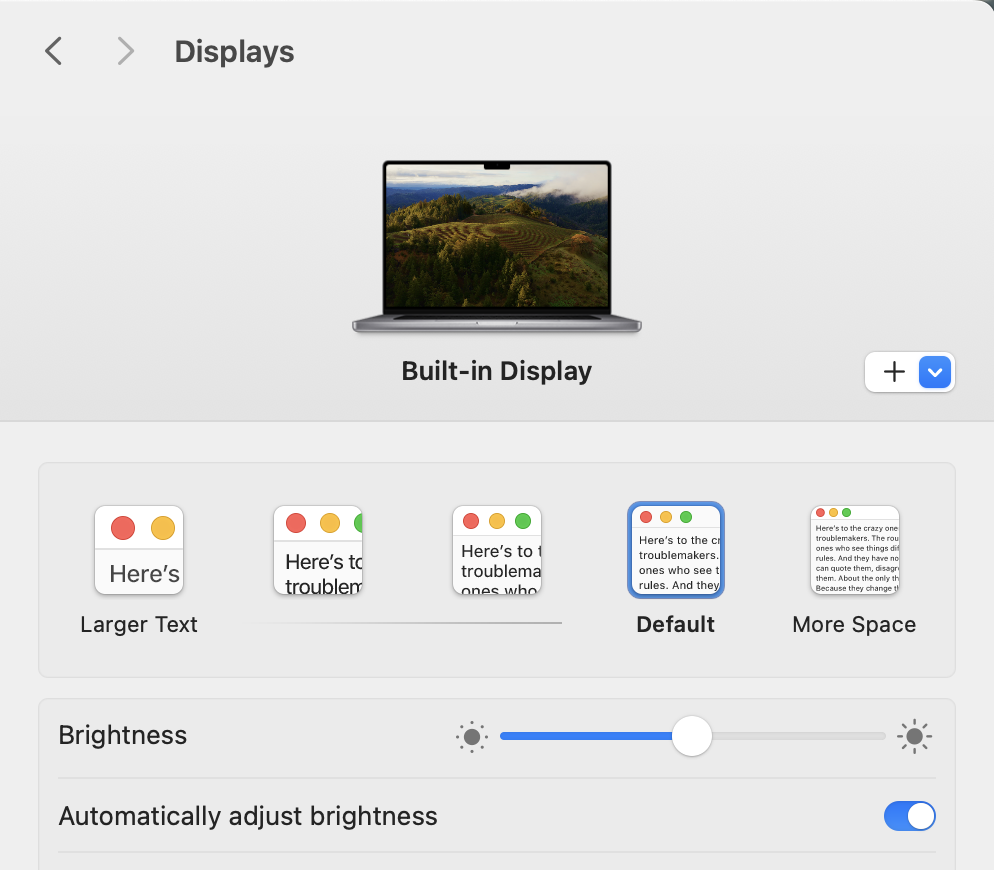994x870 pixels.
Task: Select the middle display scaling thumbnail
Action: [x=497, y=550]
